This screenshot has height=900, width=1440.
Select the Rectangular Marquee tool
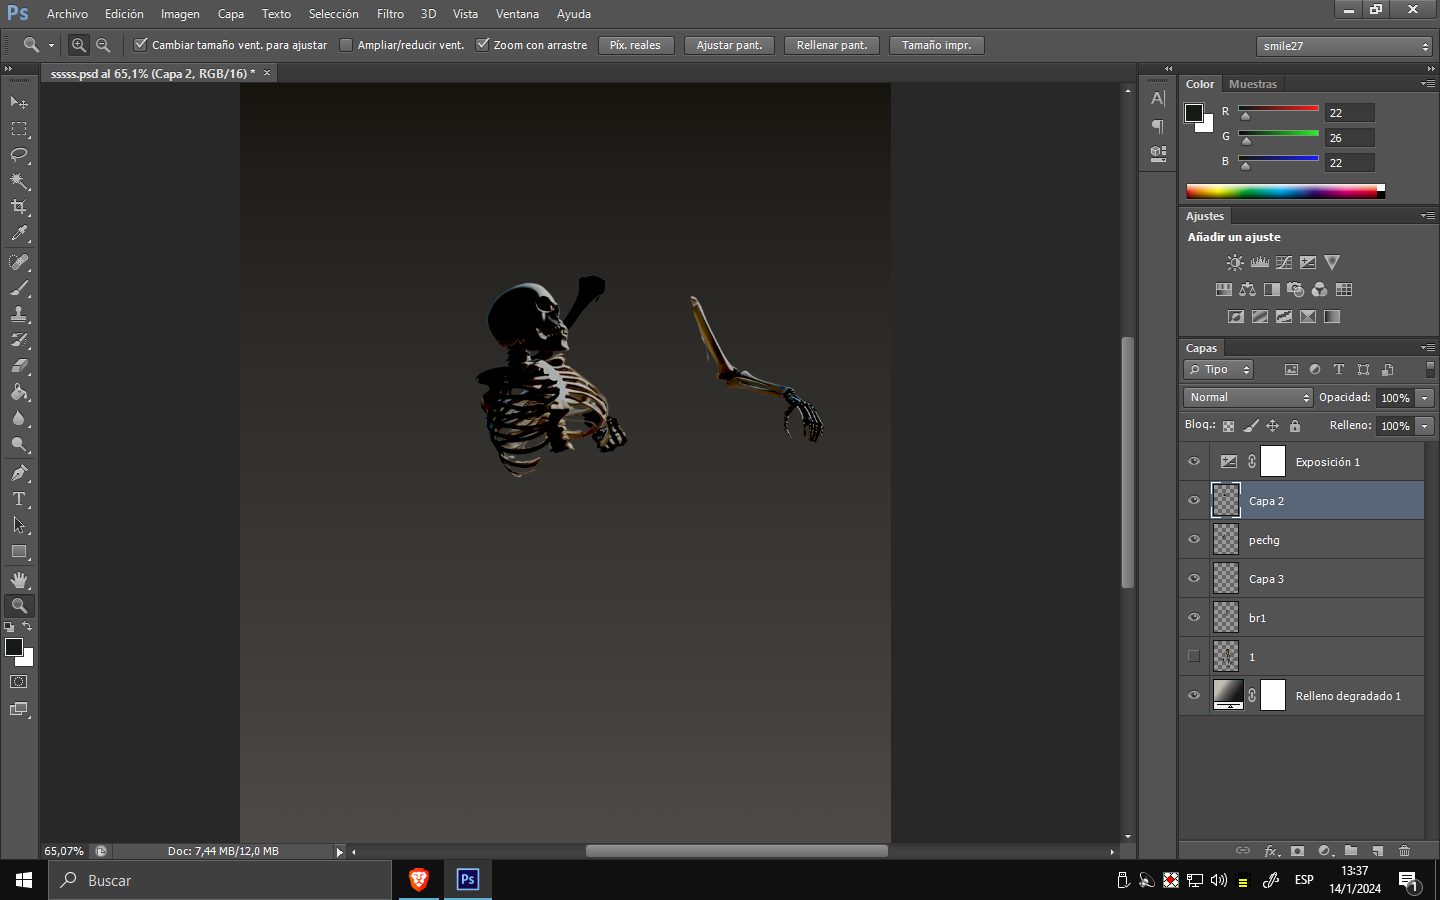[x=19, y=129]
